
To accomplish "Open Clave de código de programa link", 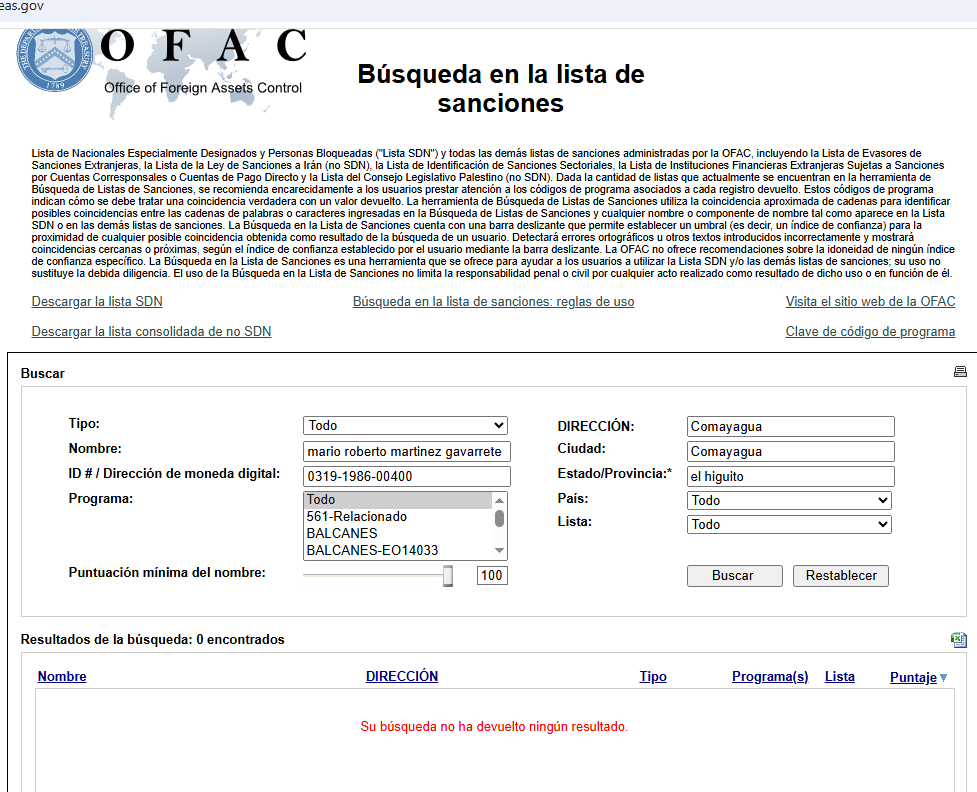I will [x=870, y=332].
